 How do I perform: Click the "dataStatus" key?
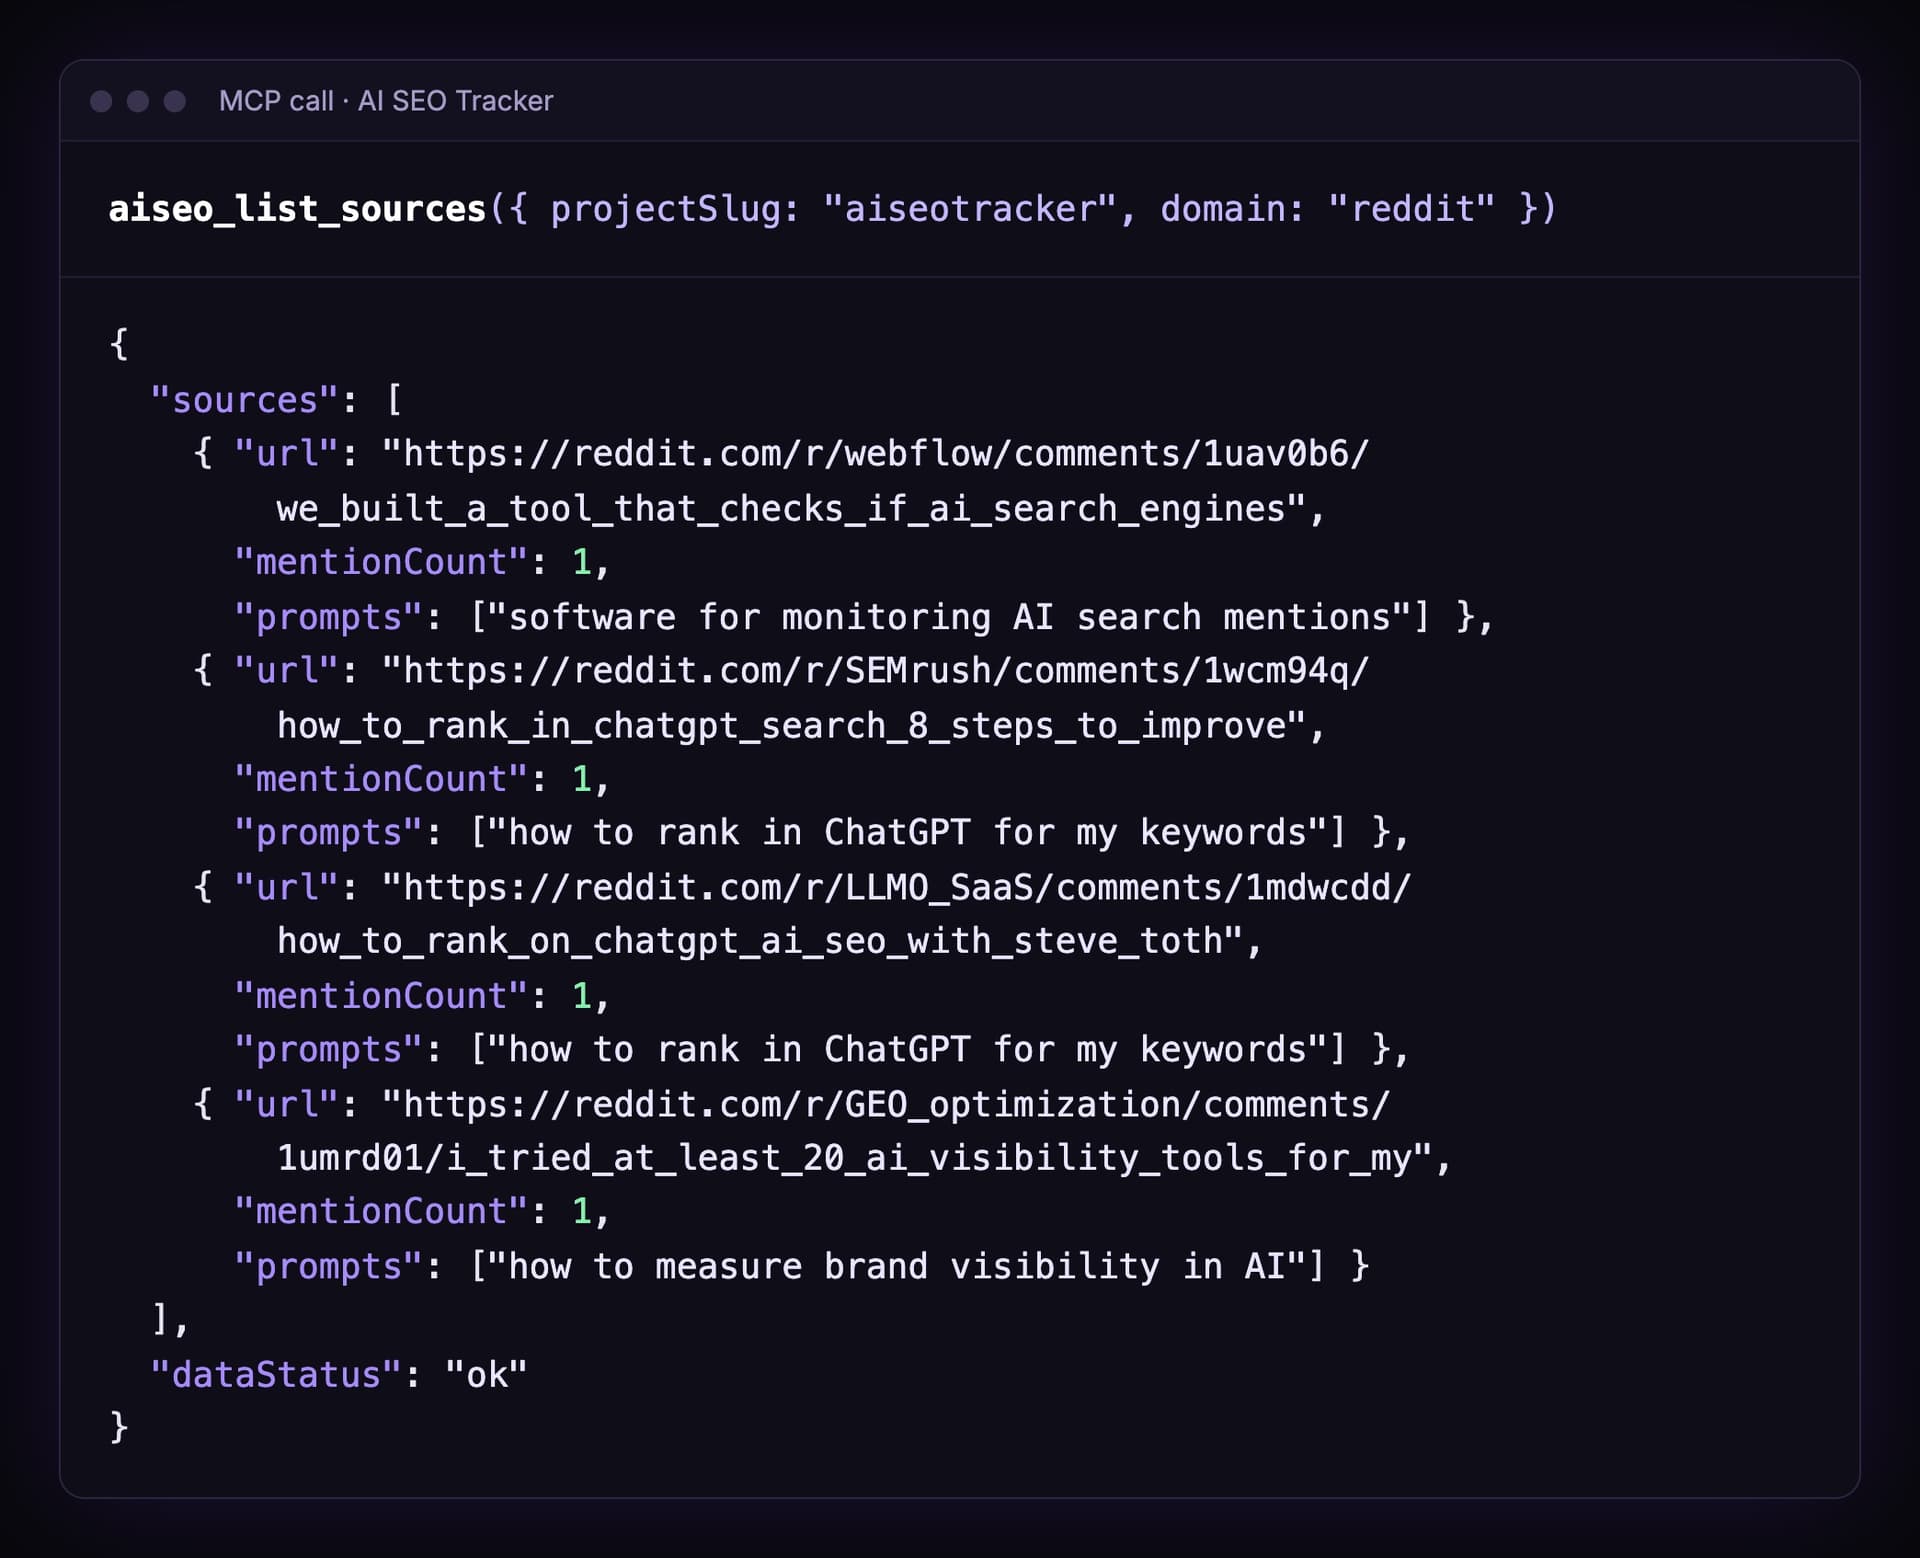click(276, 1375)
